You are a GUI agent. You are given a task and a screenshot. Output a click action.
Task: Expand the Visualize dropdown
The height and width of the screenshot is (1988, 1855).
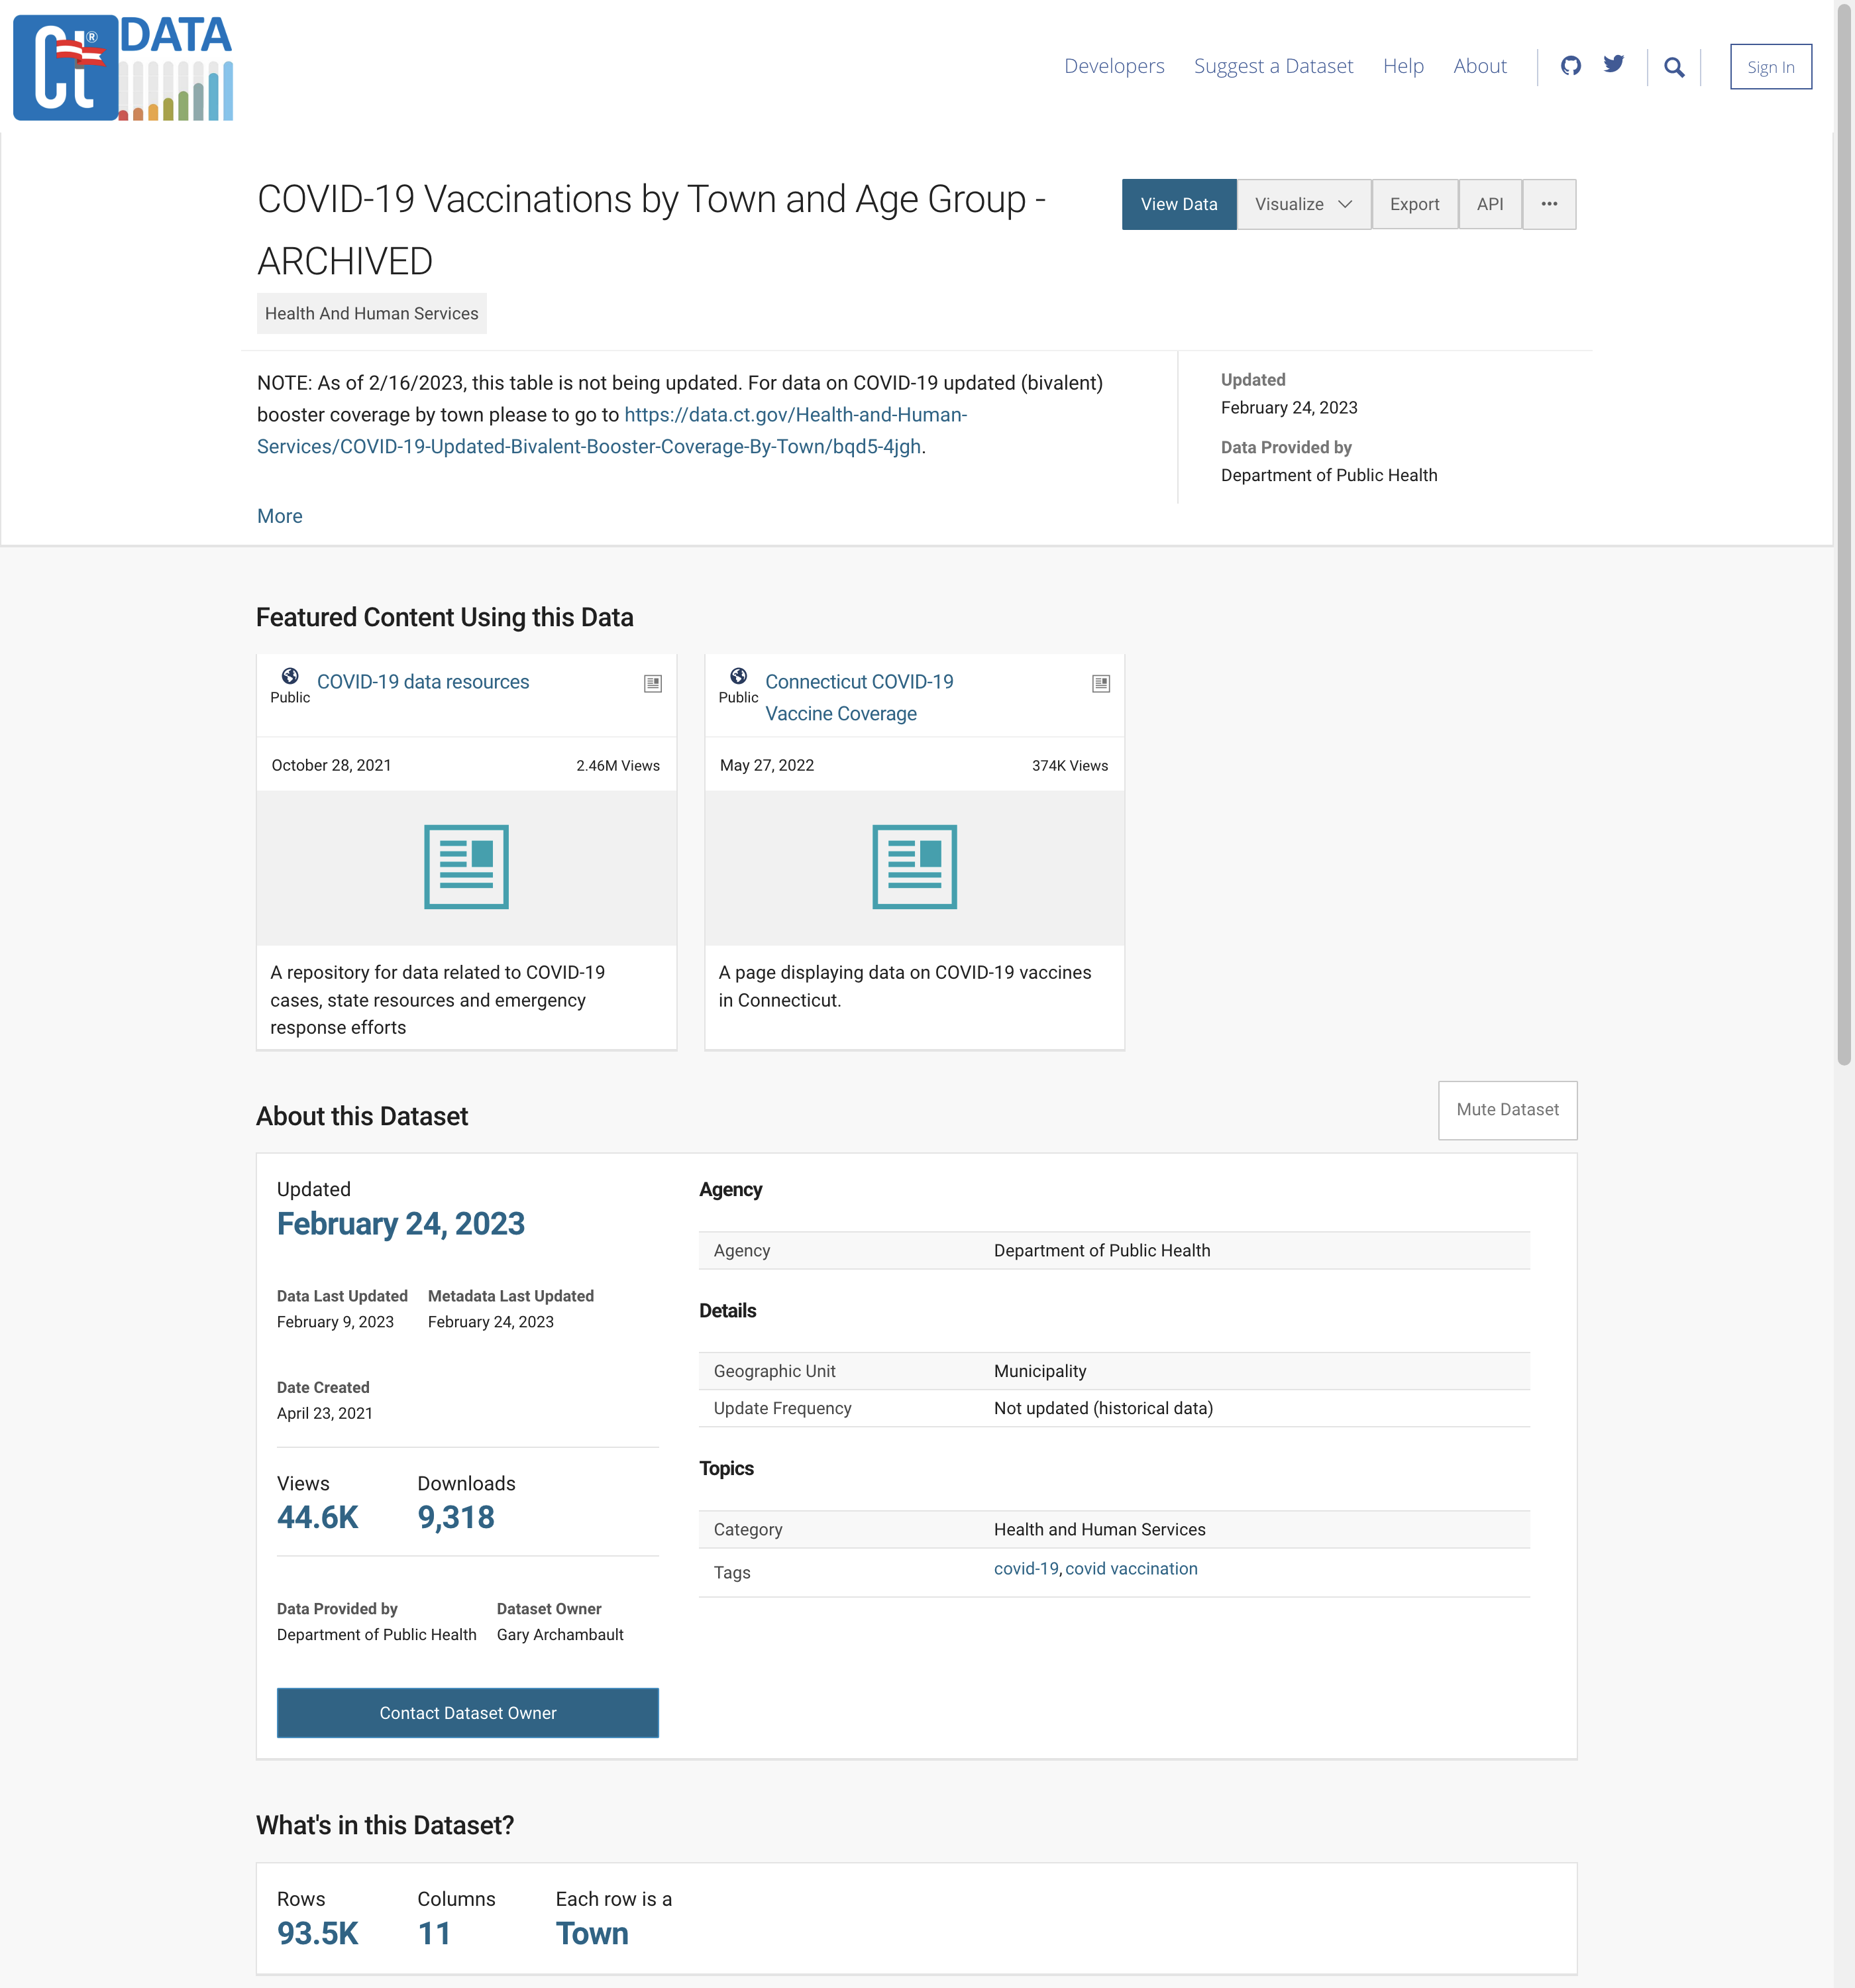click(1303, 204)
